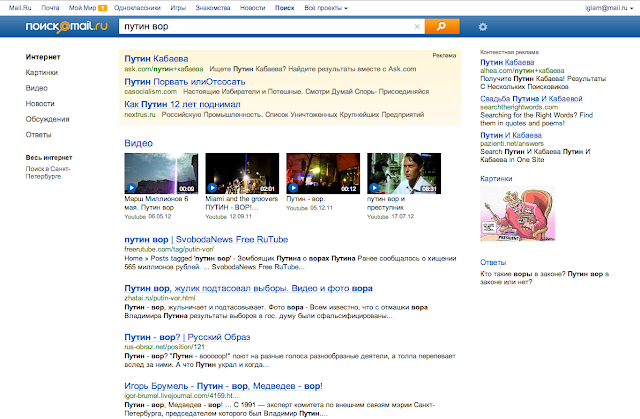Play the 'Марш Миллионов 6 мая' video
Screen dimensions: 640x419
[161, 173]
